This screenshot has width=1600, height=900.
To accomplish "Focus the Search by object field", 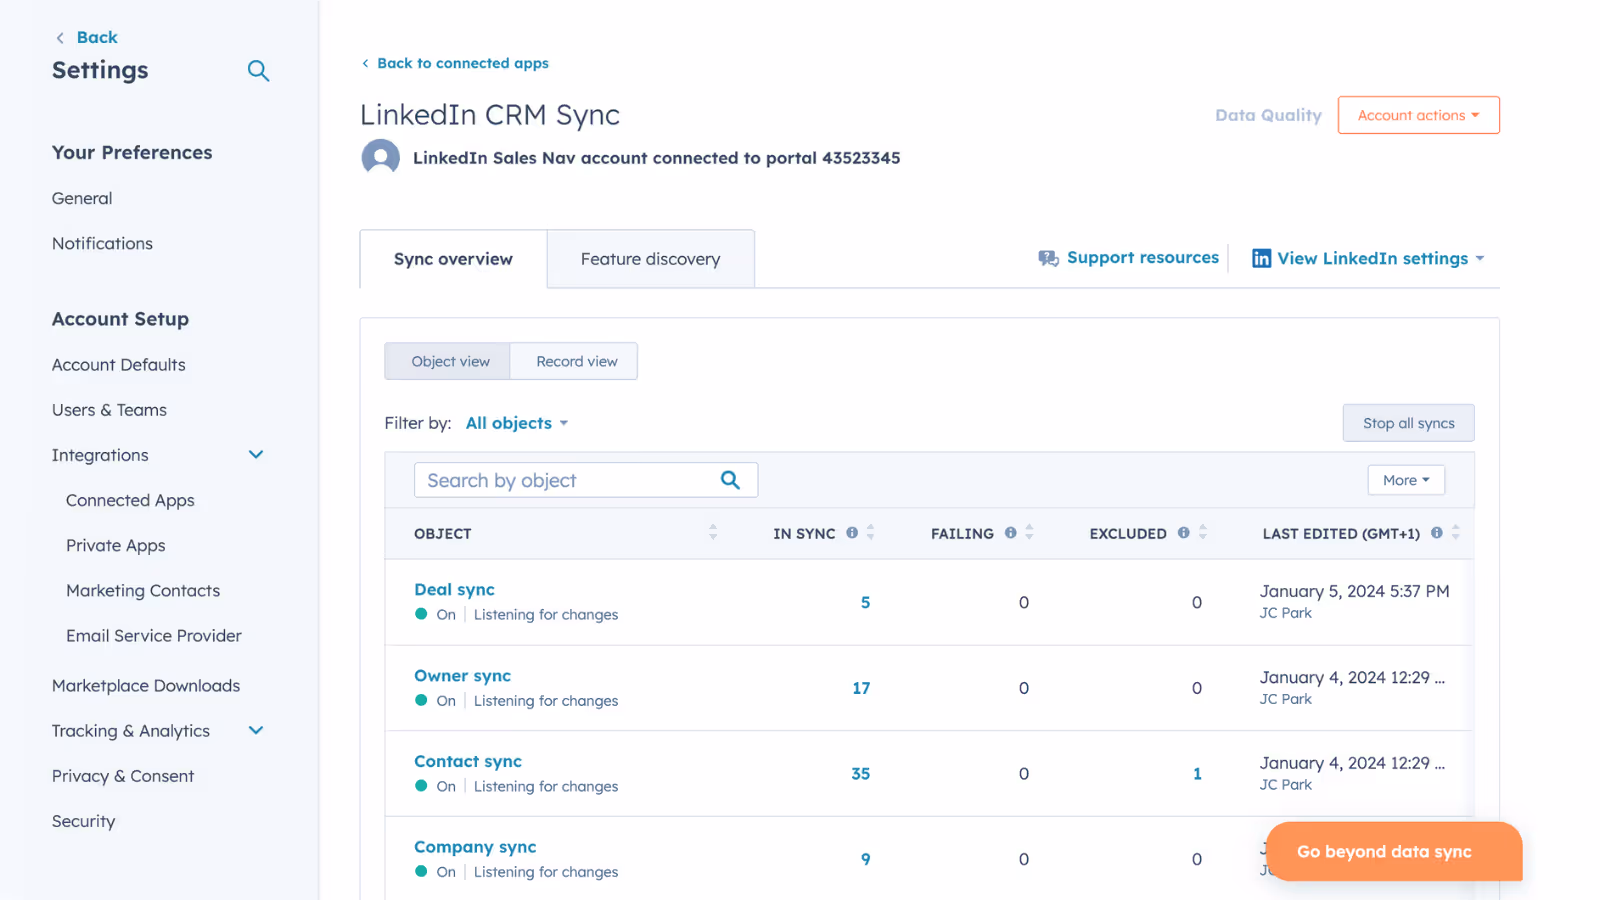I will coord(586,480).
